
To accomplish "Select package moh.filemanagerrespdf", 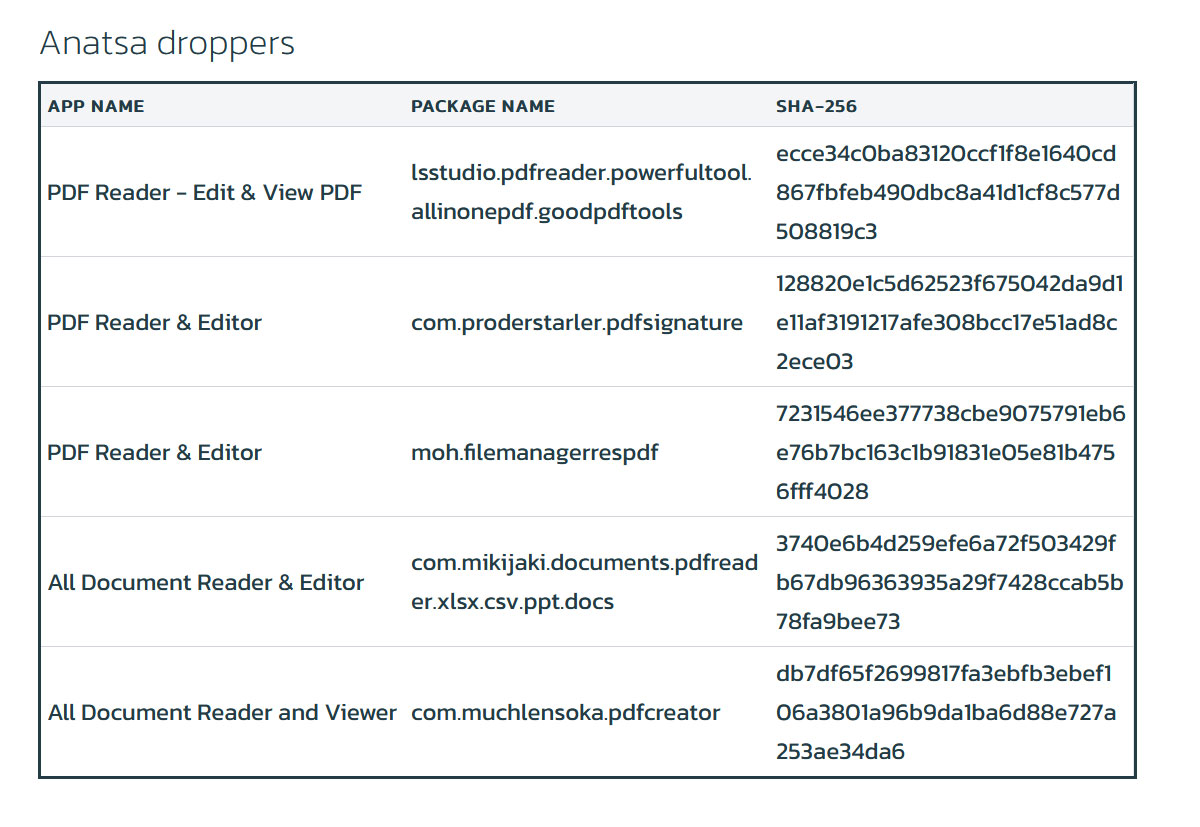I will 535,452.
